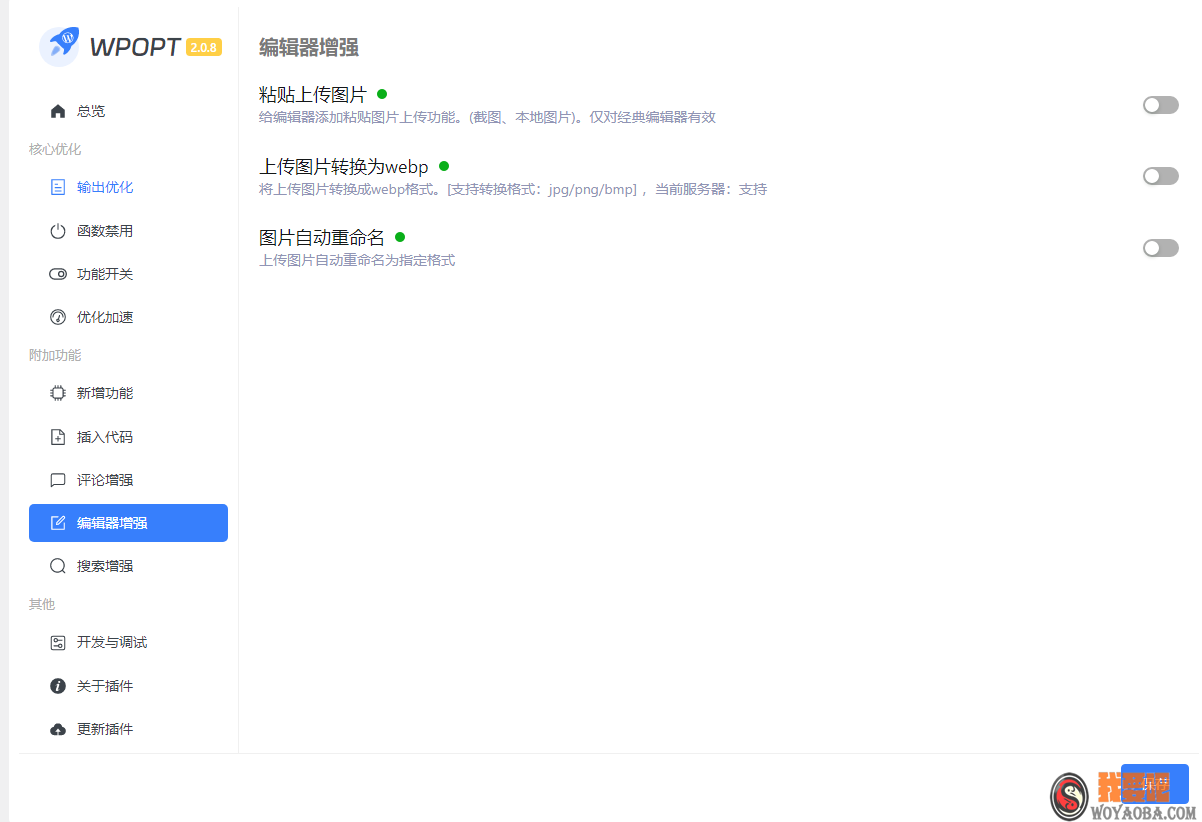Click the blue 保存 save button
The image size is (1202, 822).
tap(1154, 784)
